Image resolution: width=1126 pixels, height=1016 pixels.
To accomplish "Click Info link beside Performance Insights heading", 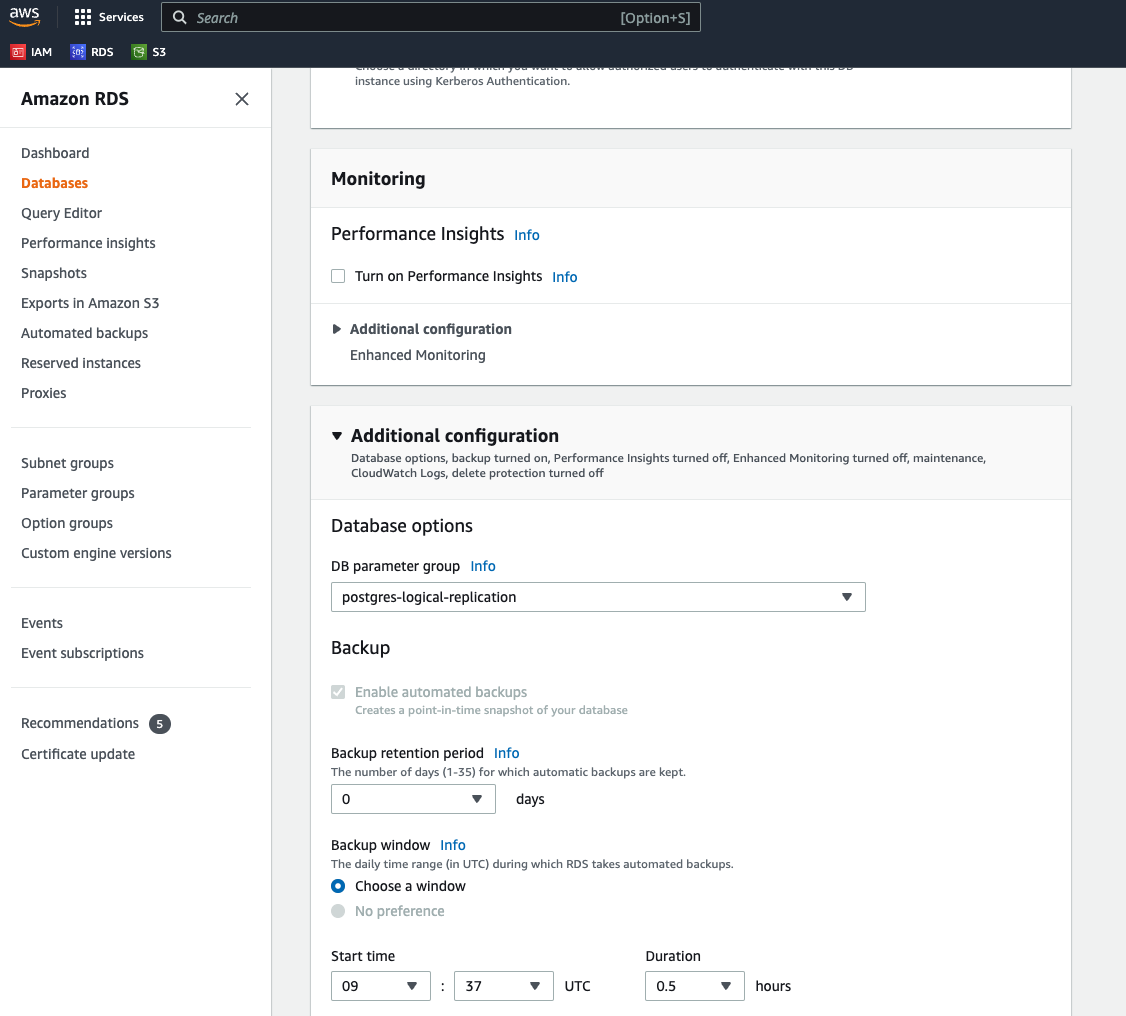I will 526,236.
